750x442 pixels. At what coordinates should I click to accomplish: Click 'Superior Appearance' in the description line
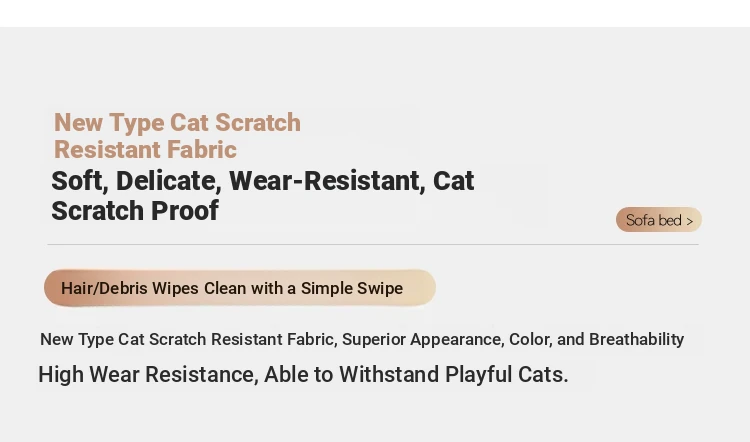point(419,339)
